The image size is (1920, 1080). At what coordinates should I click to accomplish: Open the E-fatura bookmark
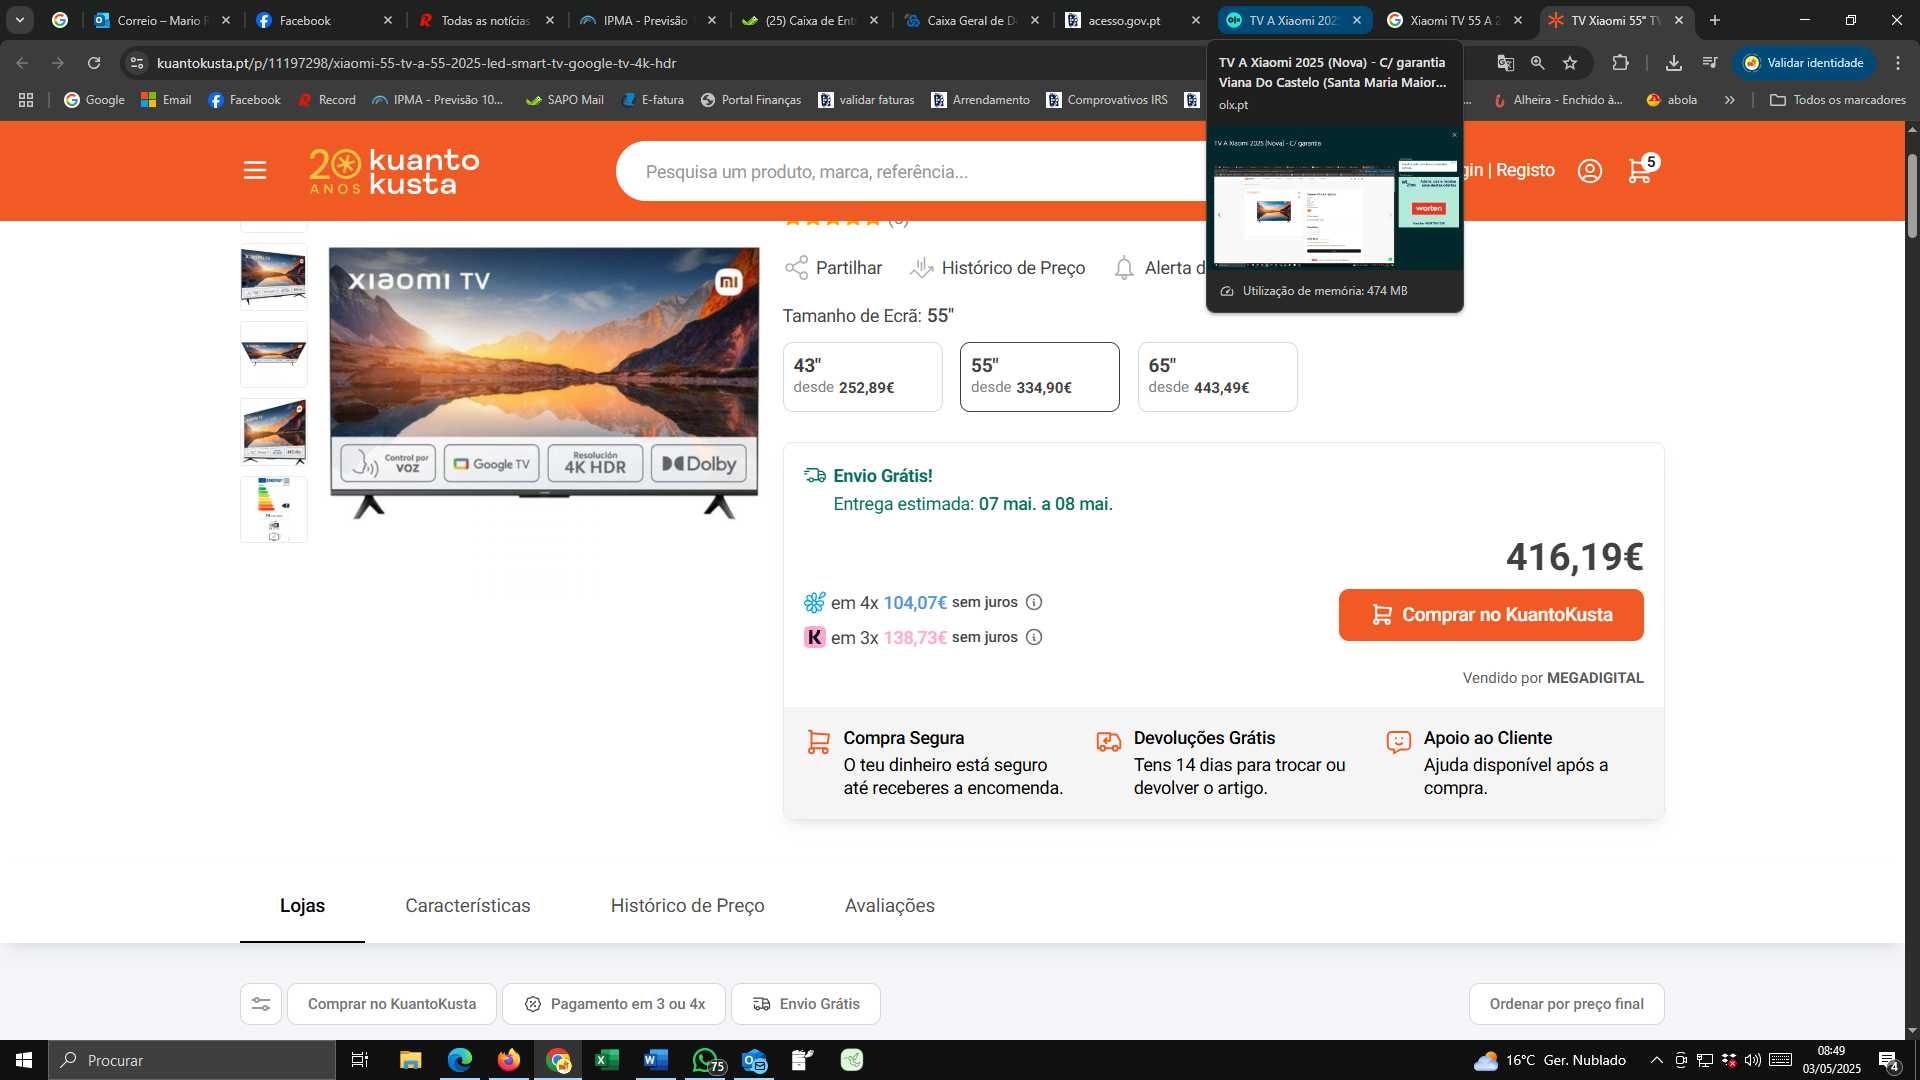653,100
